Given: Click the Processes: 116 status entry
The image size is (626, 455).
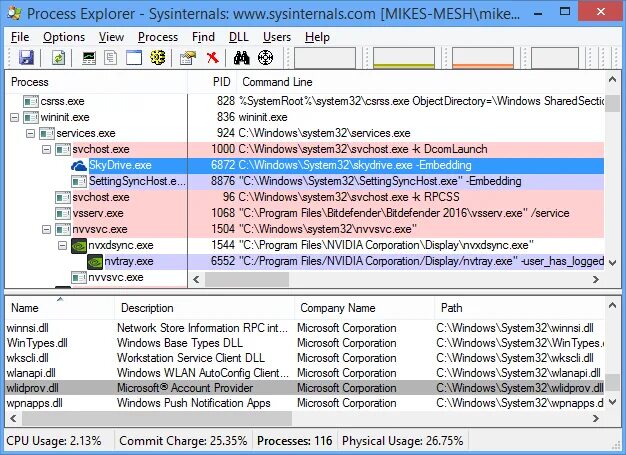Looking at the screenshot, I should (x=295, y=441).
